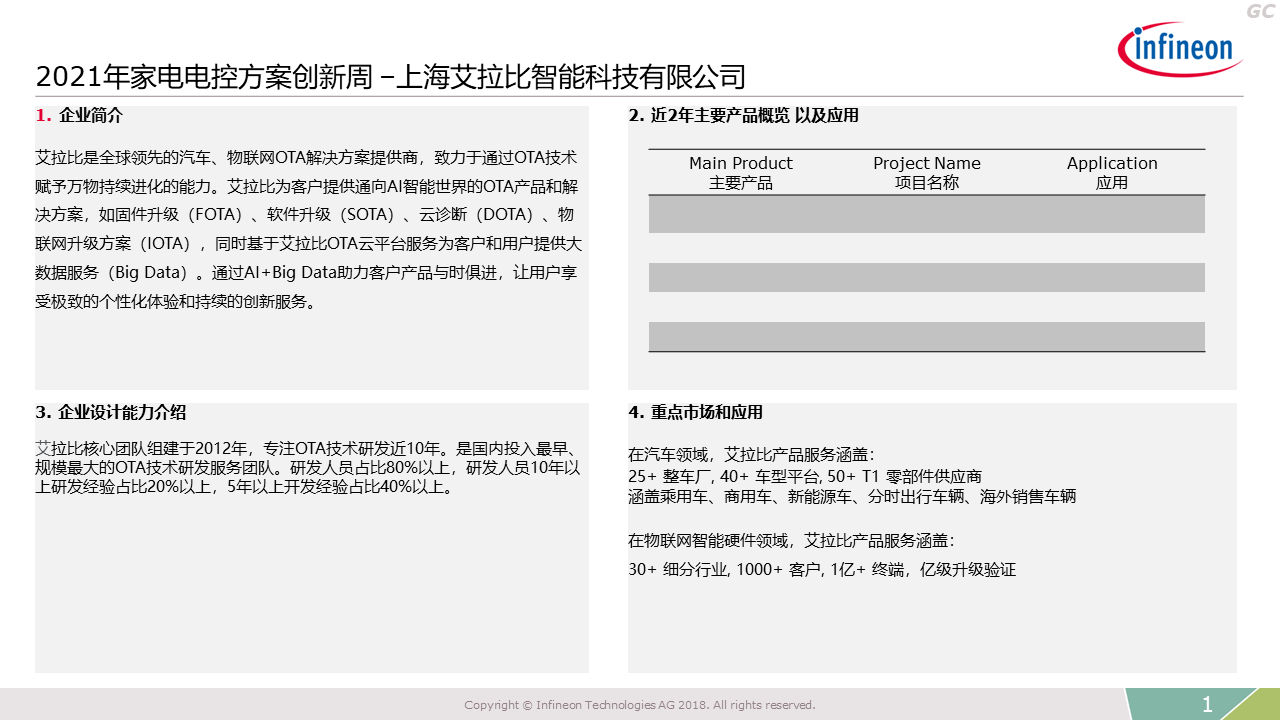
Task: Click the heading 3. 企业设计能力介绍
Action: (110, 413)
